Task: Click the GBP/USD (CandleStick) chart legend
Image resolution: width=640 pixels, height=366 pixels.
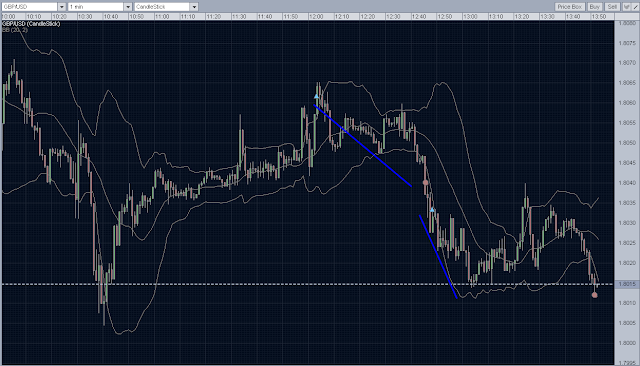Action: point(31,24)
